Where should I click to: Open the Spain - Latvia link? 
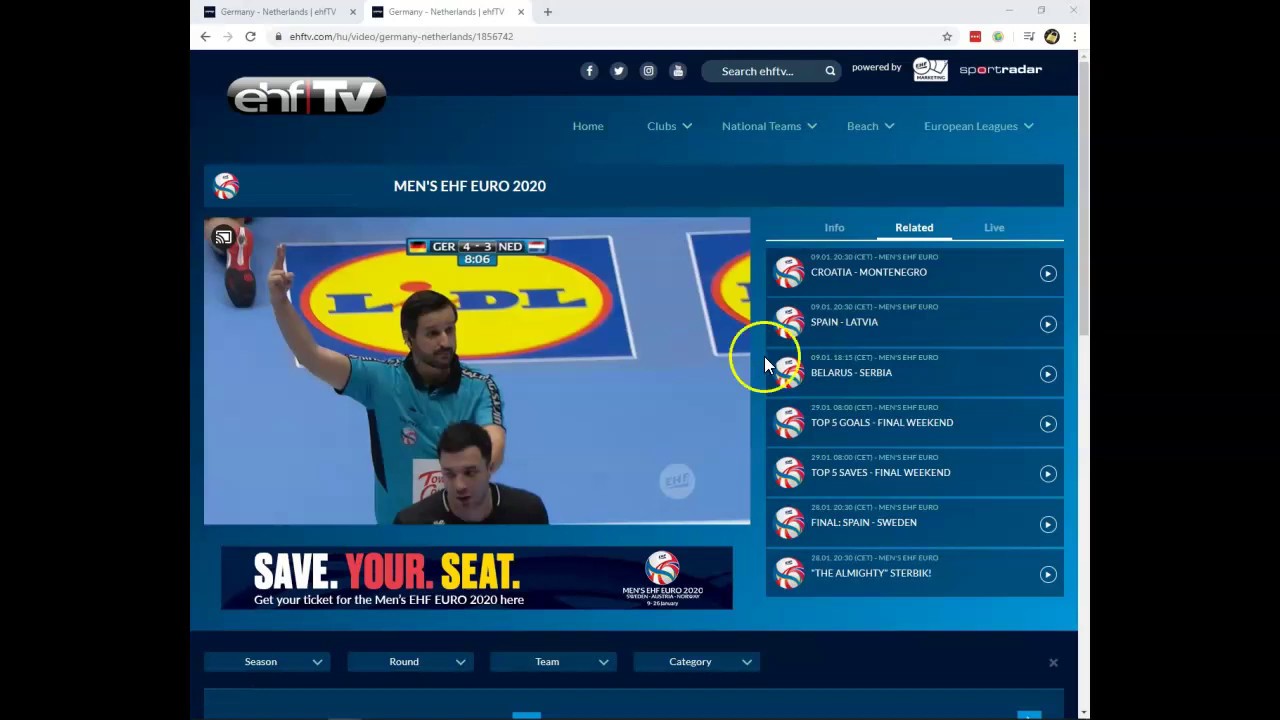point(844,322)
